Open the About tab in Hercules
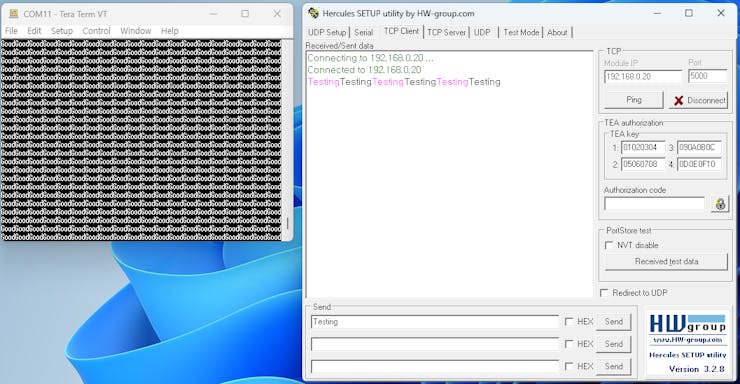 (557, 33)
